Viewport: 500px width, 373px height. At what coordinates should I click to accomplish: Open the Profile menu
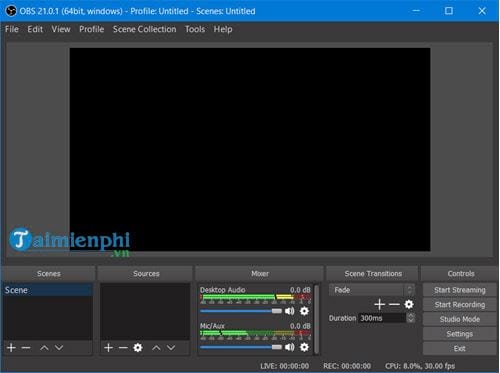[x=91, y=29]
